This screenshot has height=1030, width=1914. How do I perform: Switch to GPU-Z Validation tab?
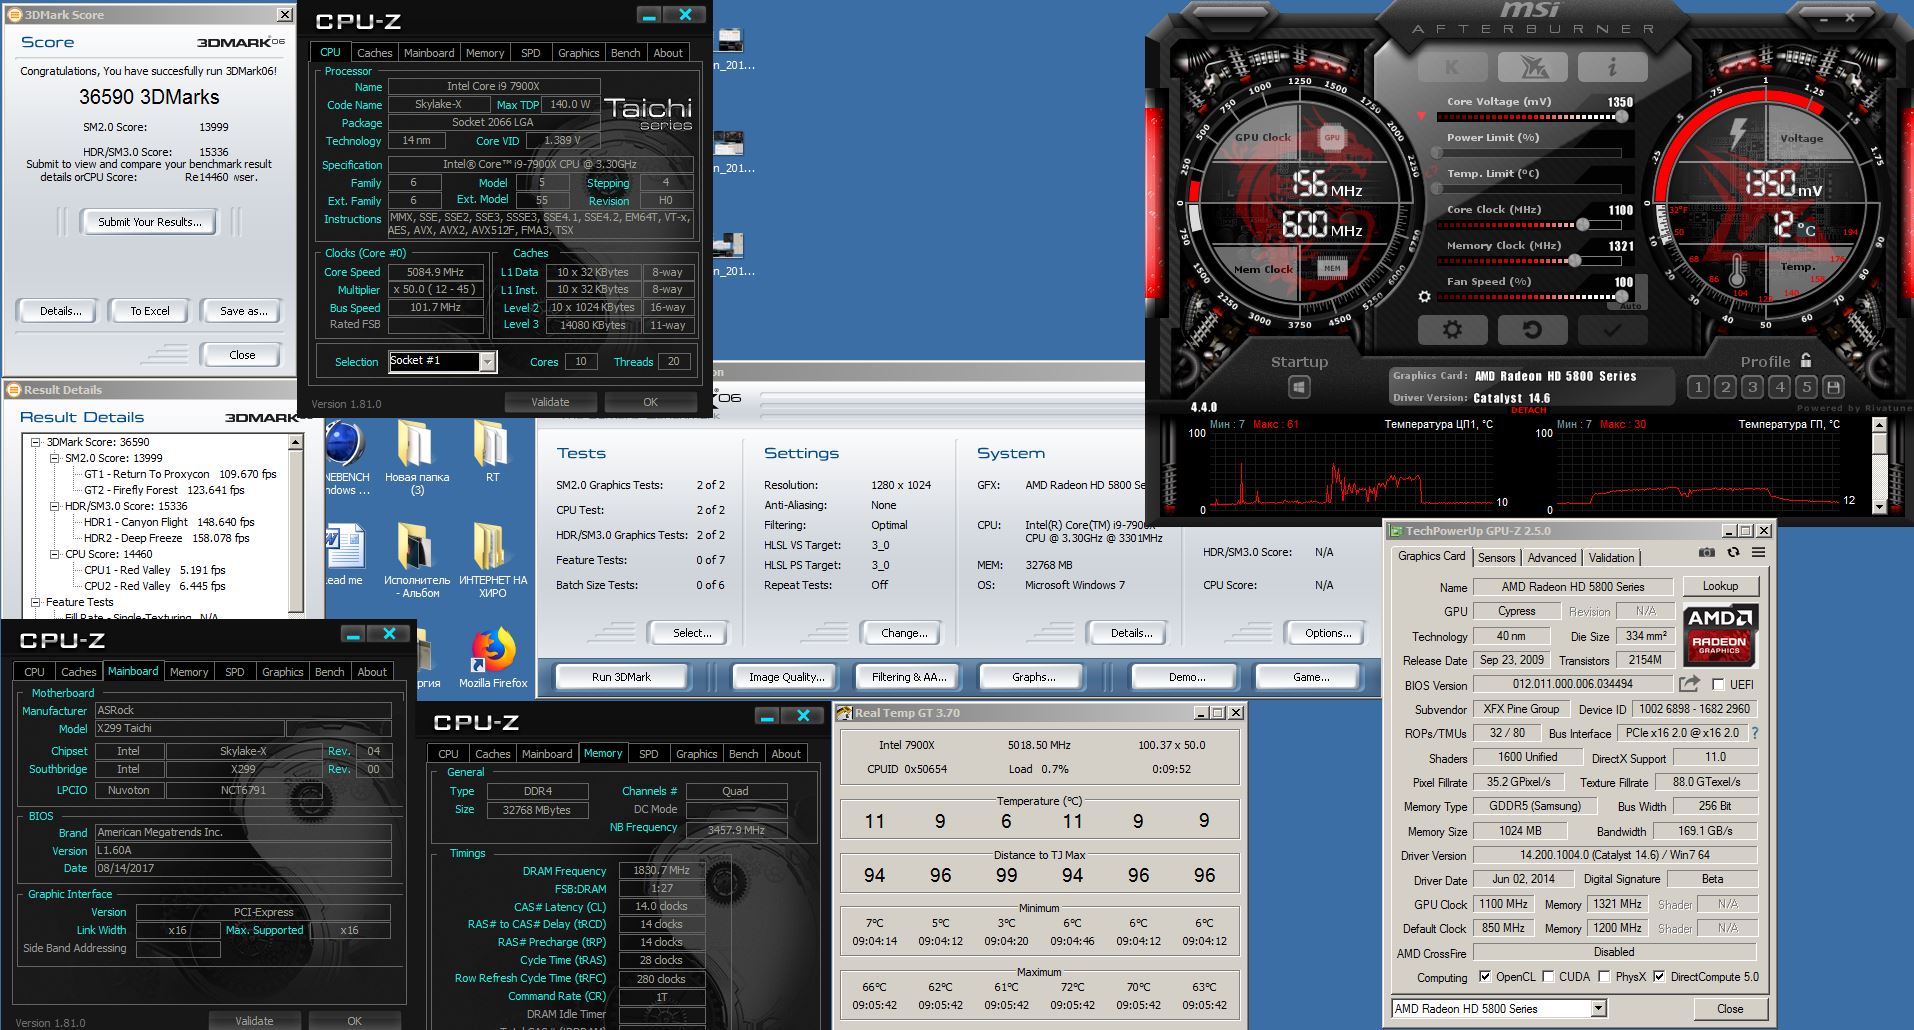[x=1611, y=558]
